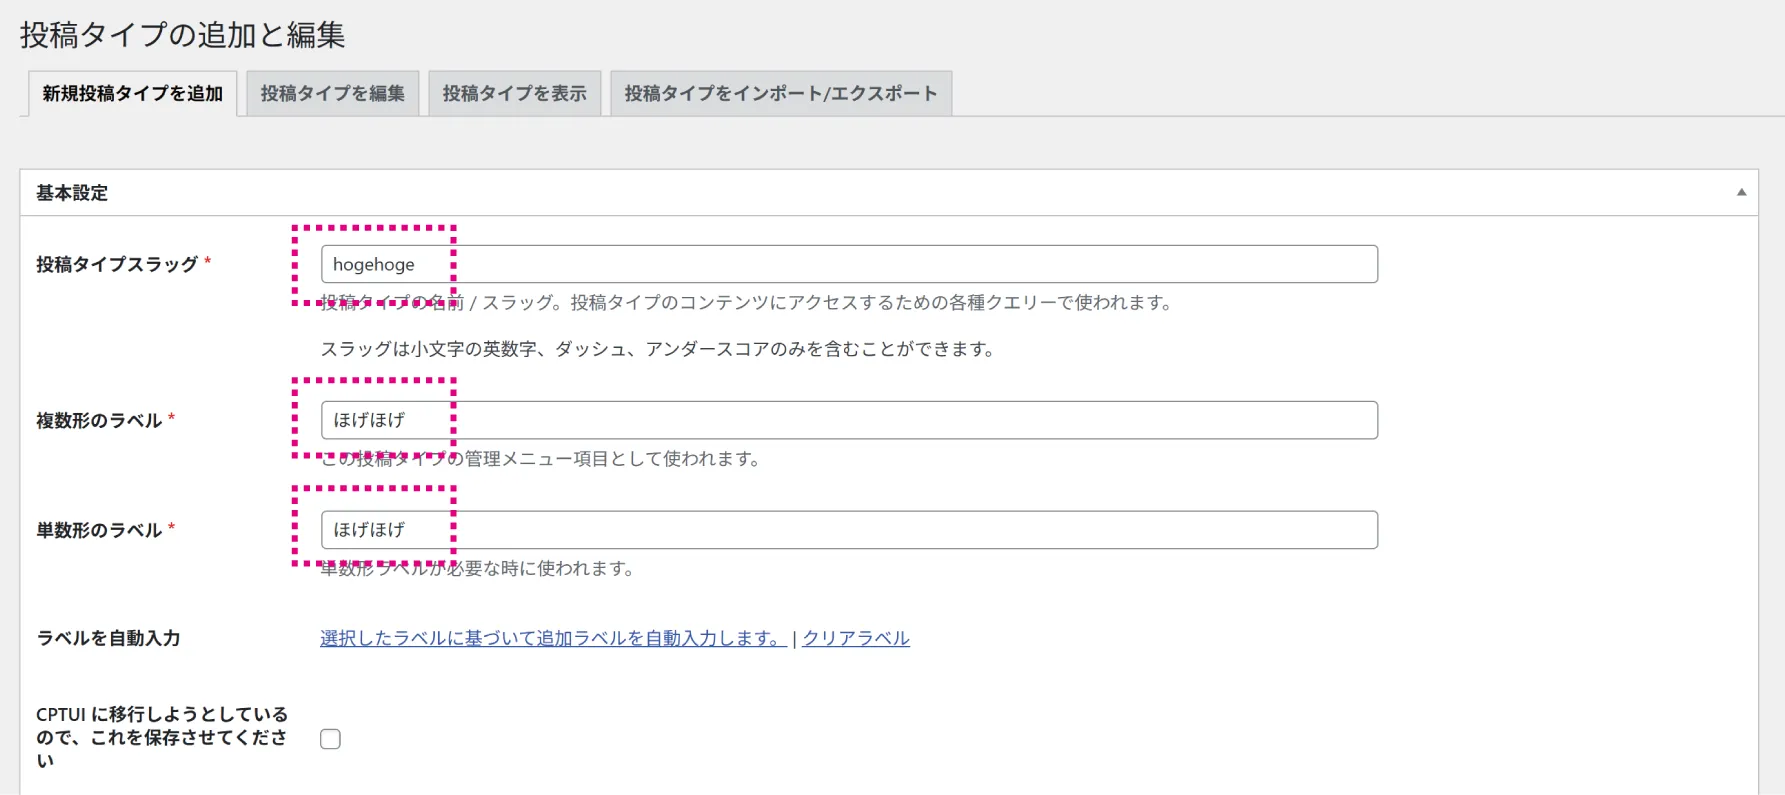Focus the slug field containing hogehoge

point(848,264)
